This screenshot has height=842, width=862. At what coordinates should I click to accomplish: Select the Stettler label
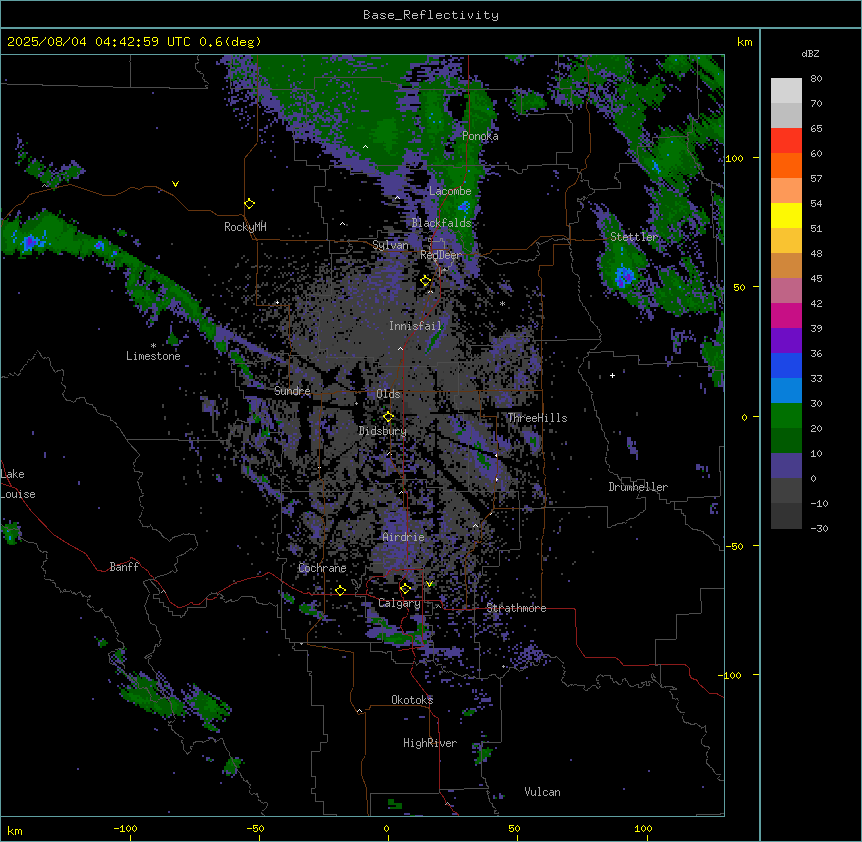pos(634,237)
